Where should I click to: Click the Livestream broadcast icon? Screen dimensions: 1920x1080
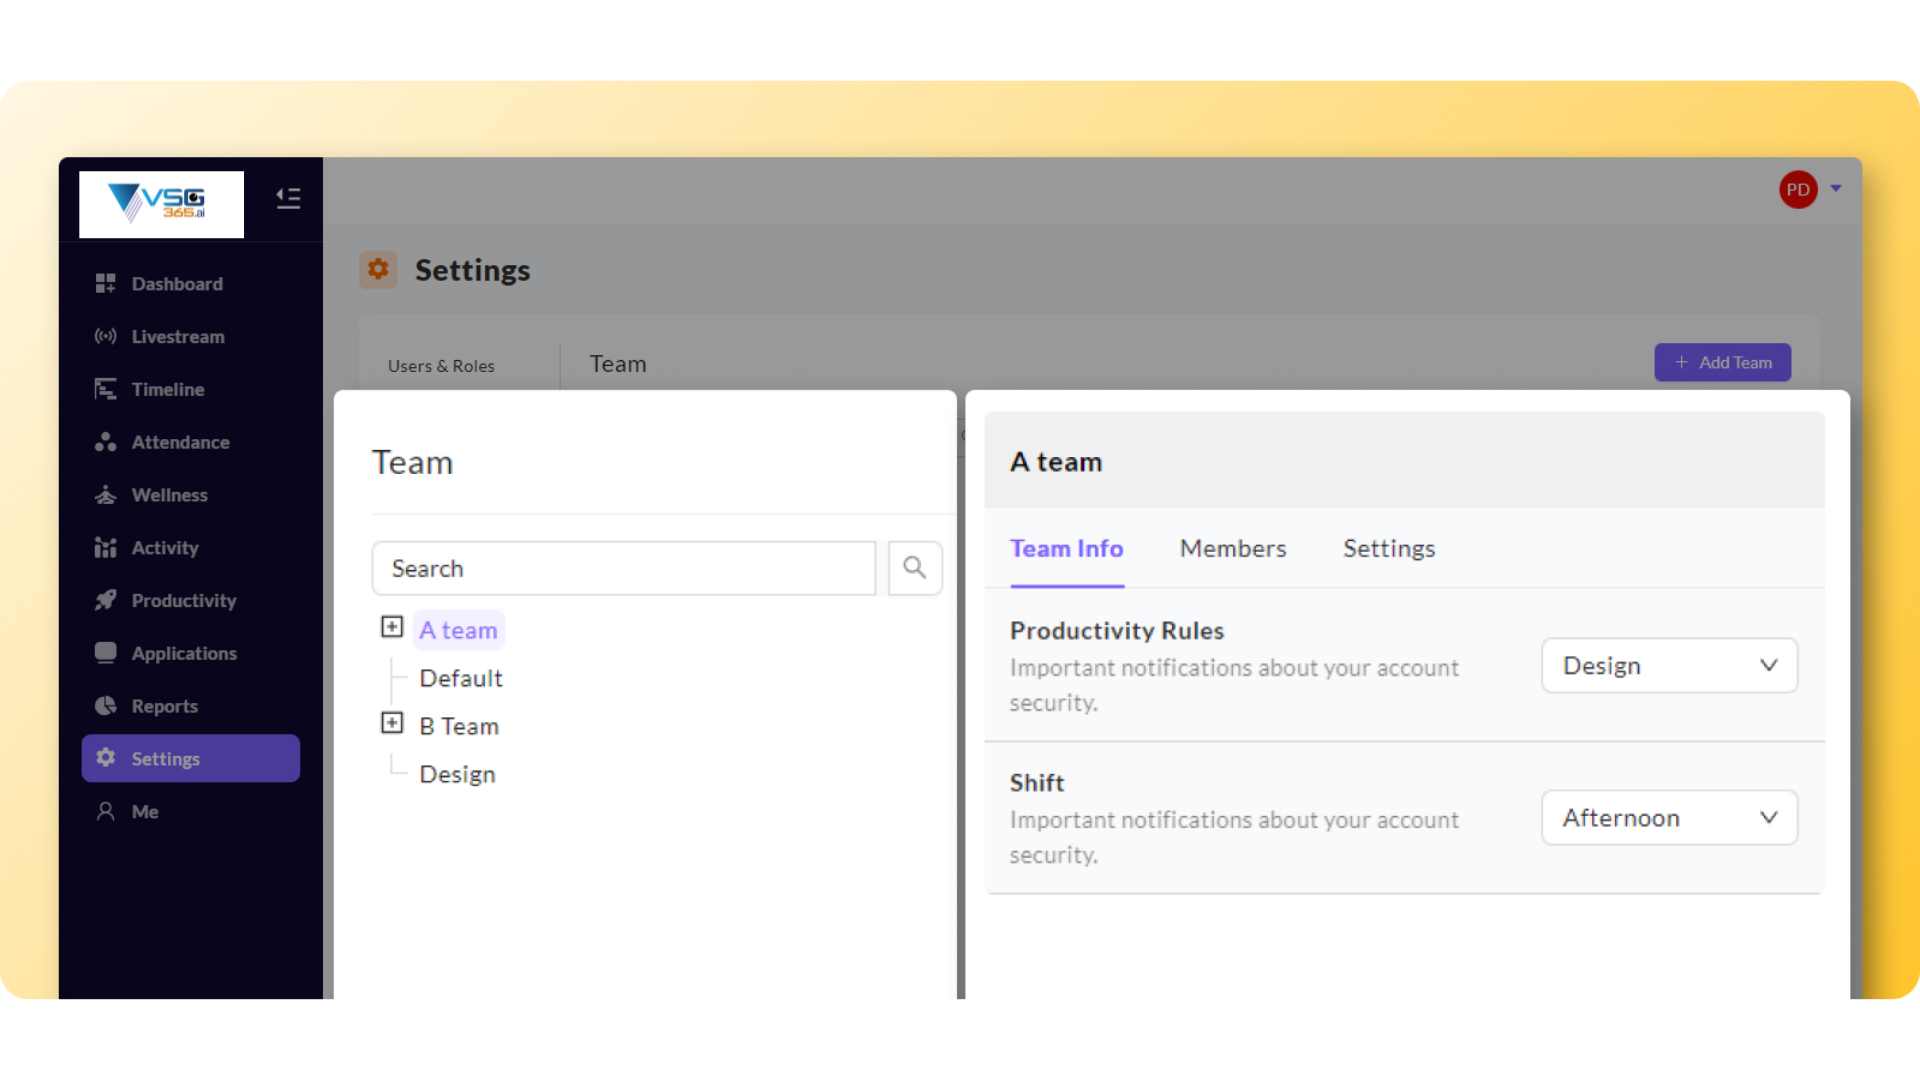(x=105, y=337)
